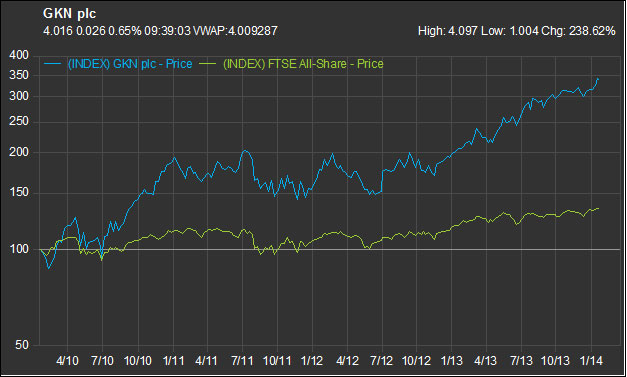Viewport: 627px width, 377px height.
Task: Click the 10/10 x-axis date label
Action: tap(138, 361)
